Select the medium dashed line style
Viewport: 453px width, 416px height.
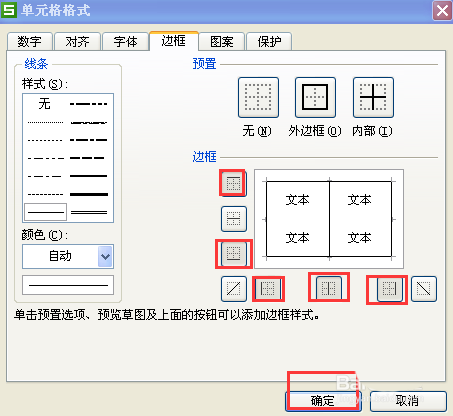click(x=88, y=158)
